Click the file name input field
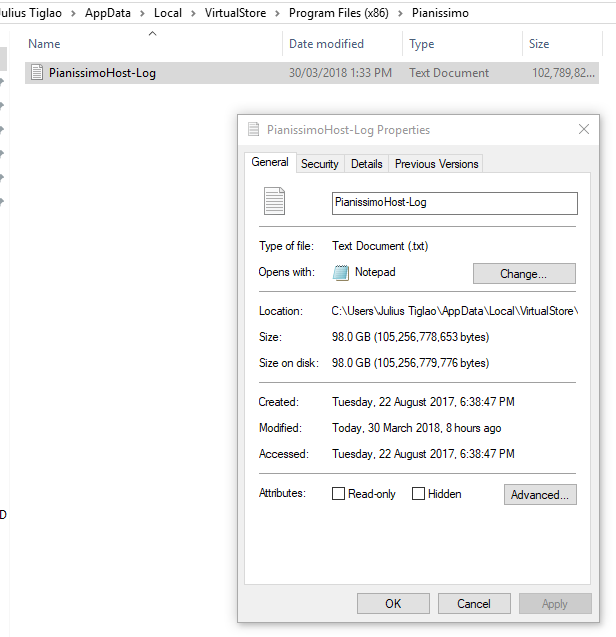Screen dimensions: 616x637 (x=454, y=203)
